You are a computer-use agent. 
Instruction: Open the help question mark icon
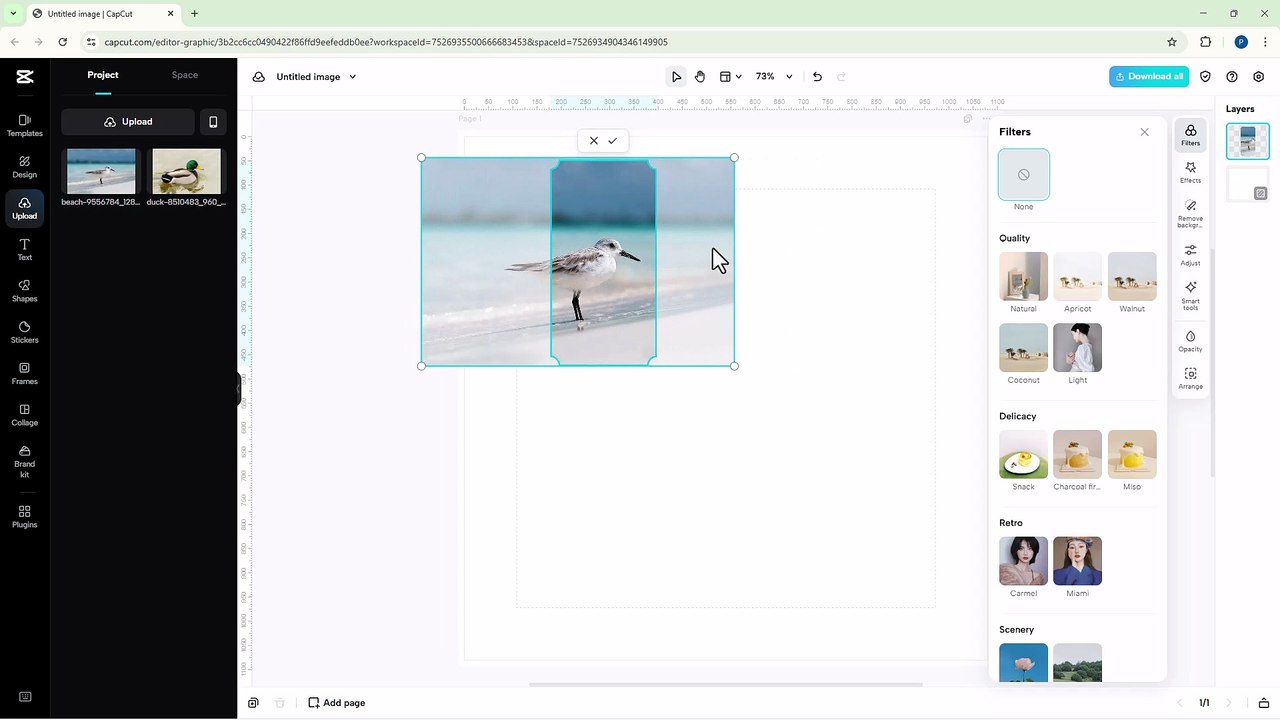click(1232, 77)
